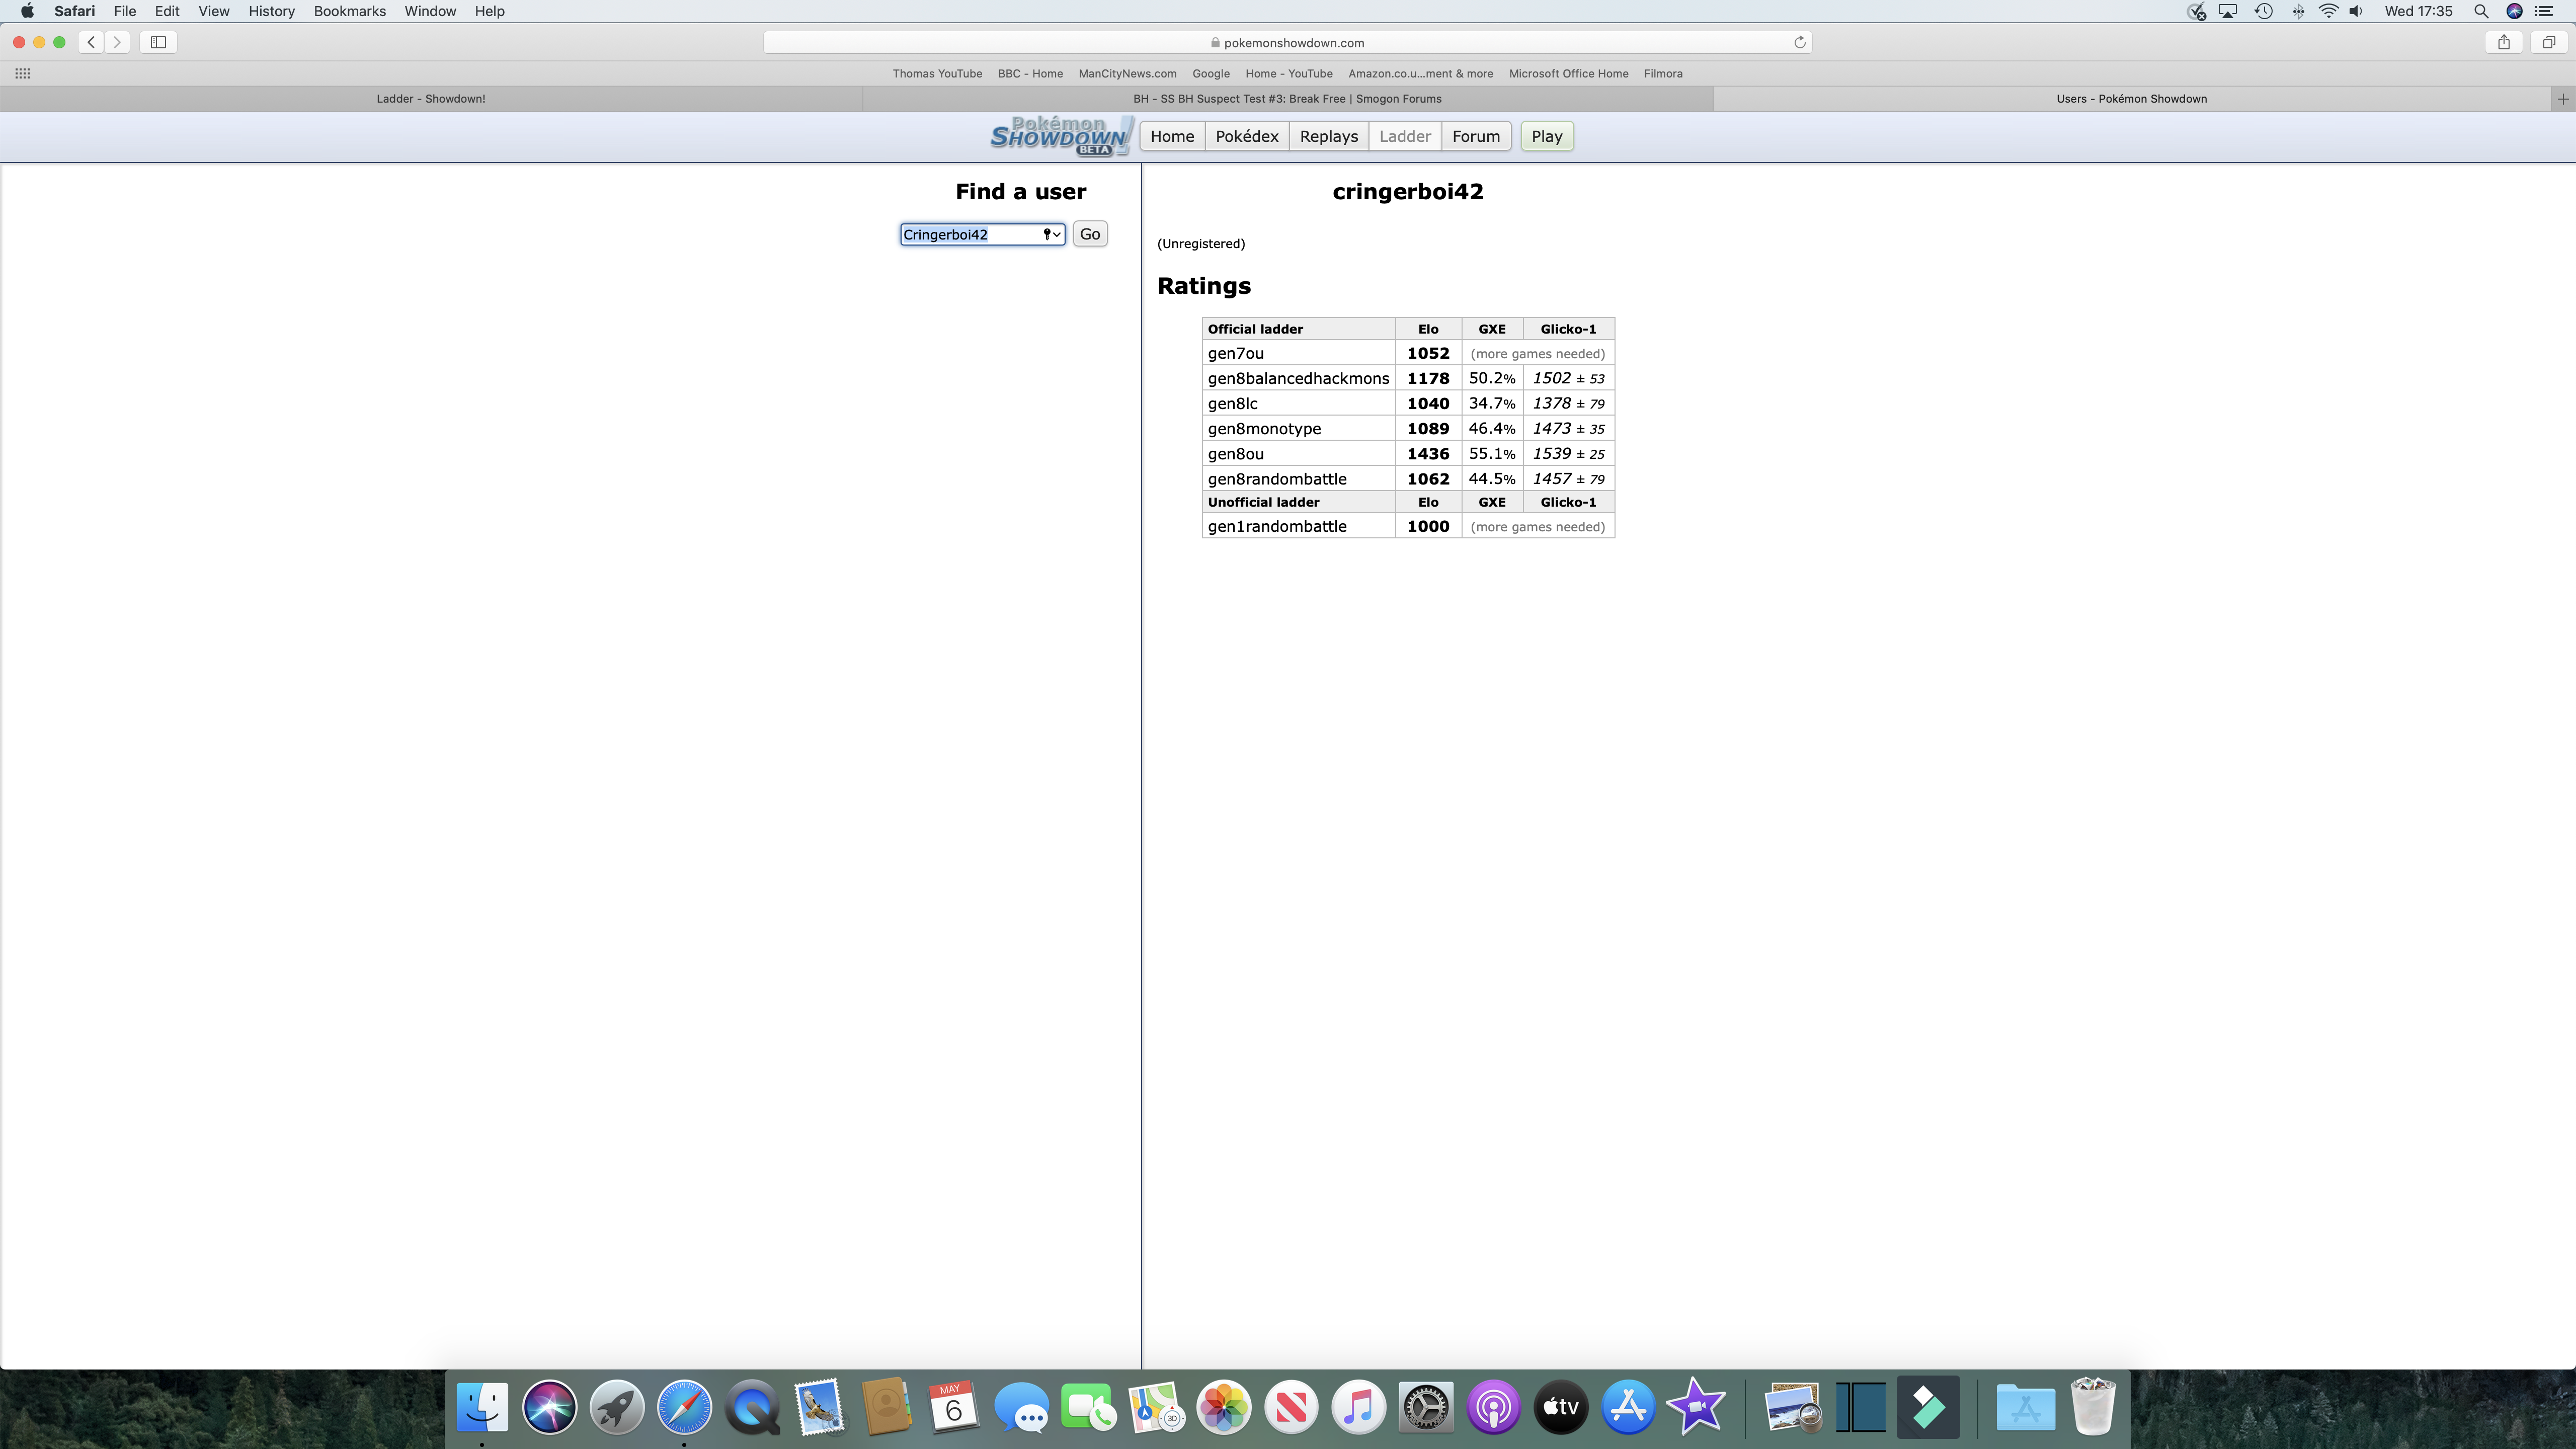
Task: Open the Ladder nav link
Action: (1404, 136)
